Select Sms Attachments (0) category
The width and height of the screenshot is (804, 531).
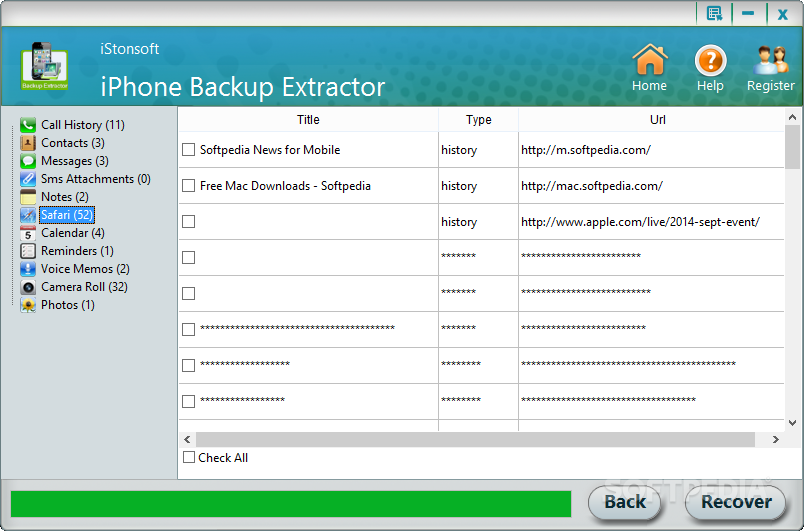[96, 179]
